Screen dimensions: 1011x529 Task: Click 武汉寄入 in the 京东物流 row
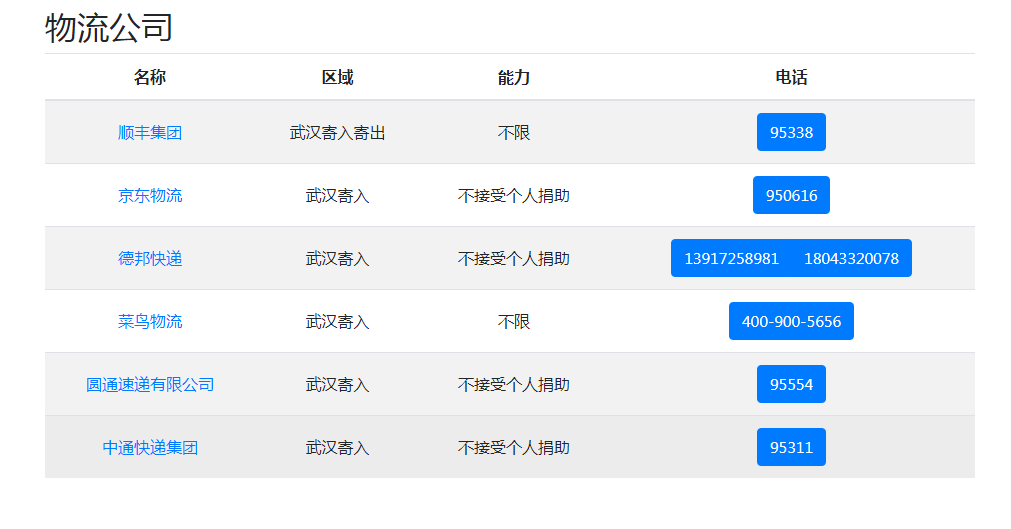337,195
